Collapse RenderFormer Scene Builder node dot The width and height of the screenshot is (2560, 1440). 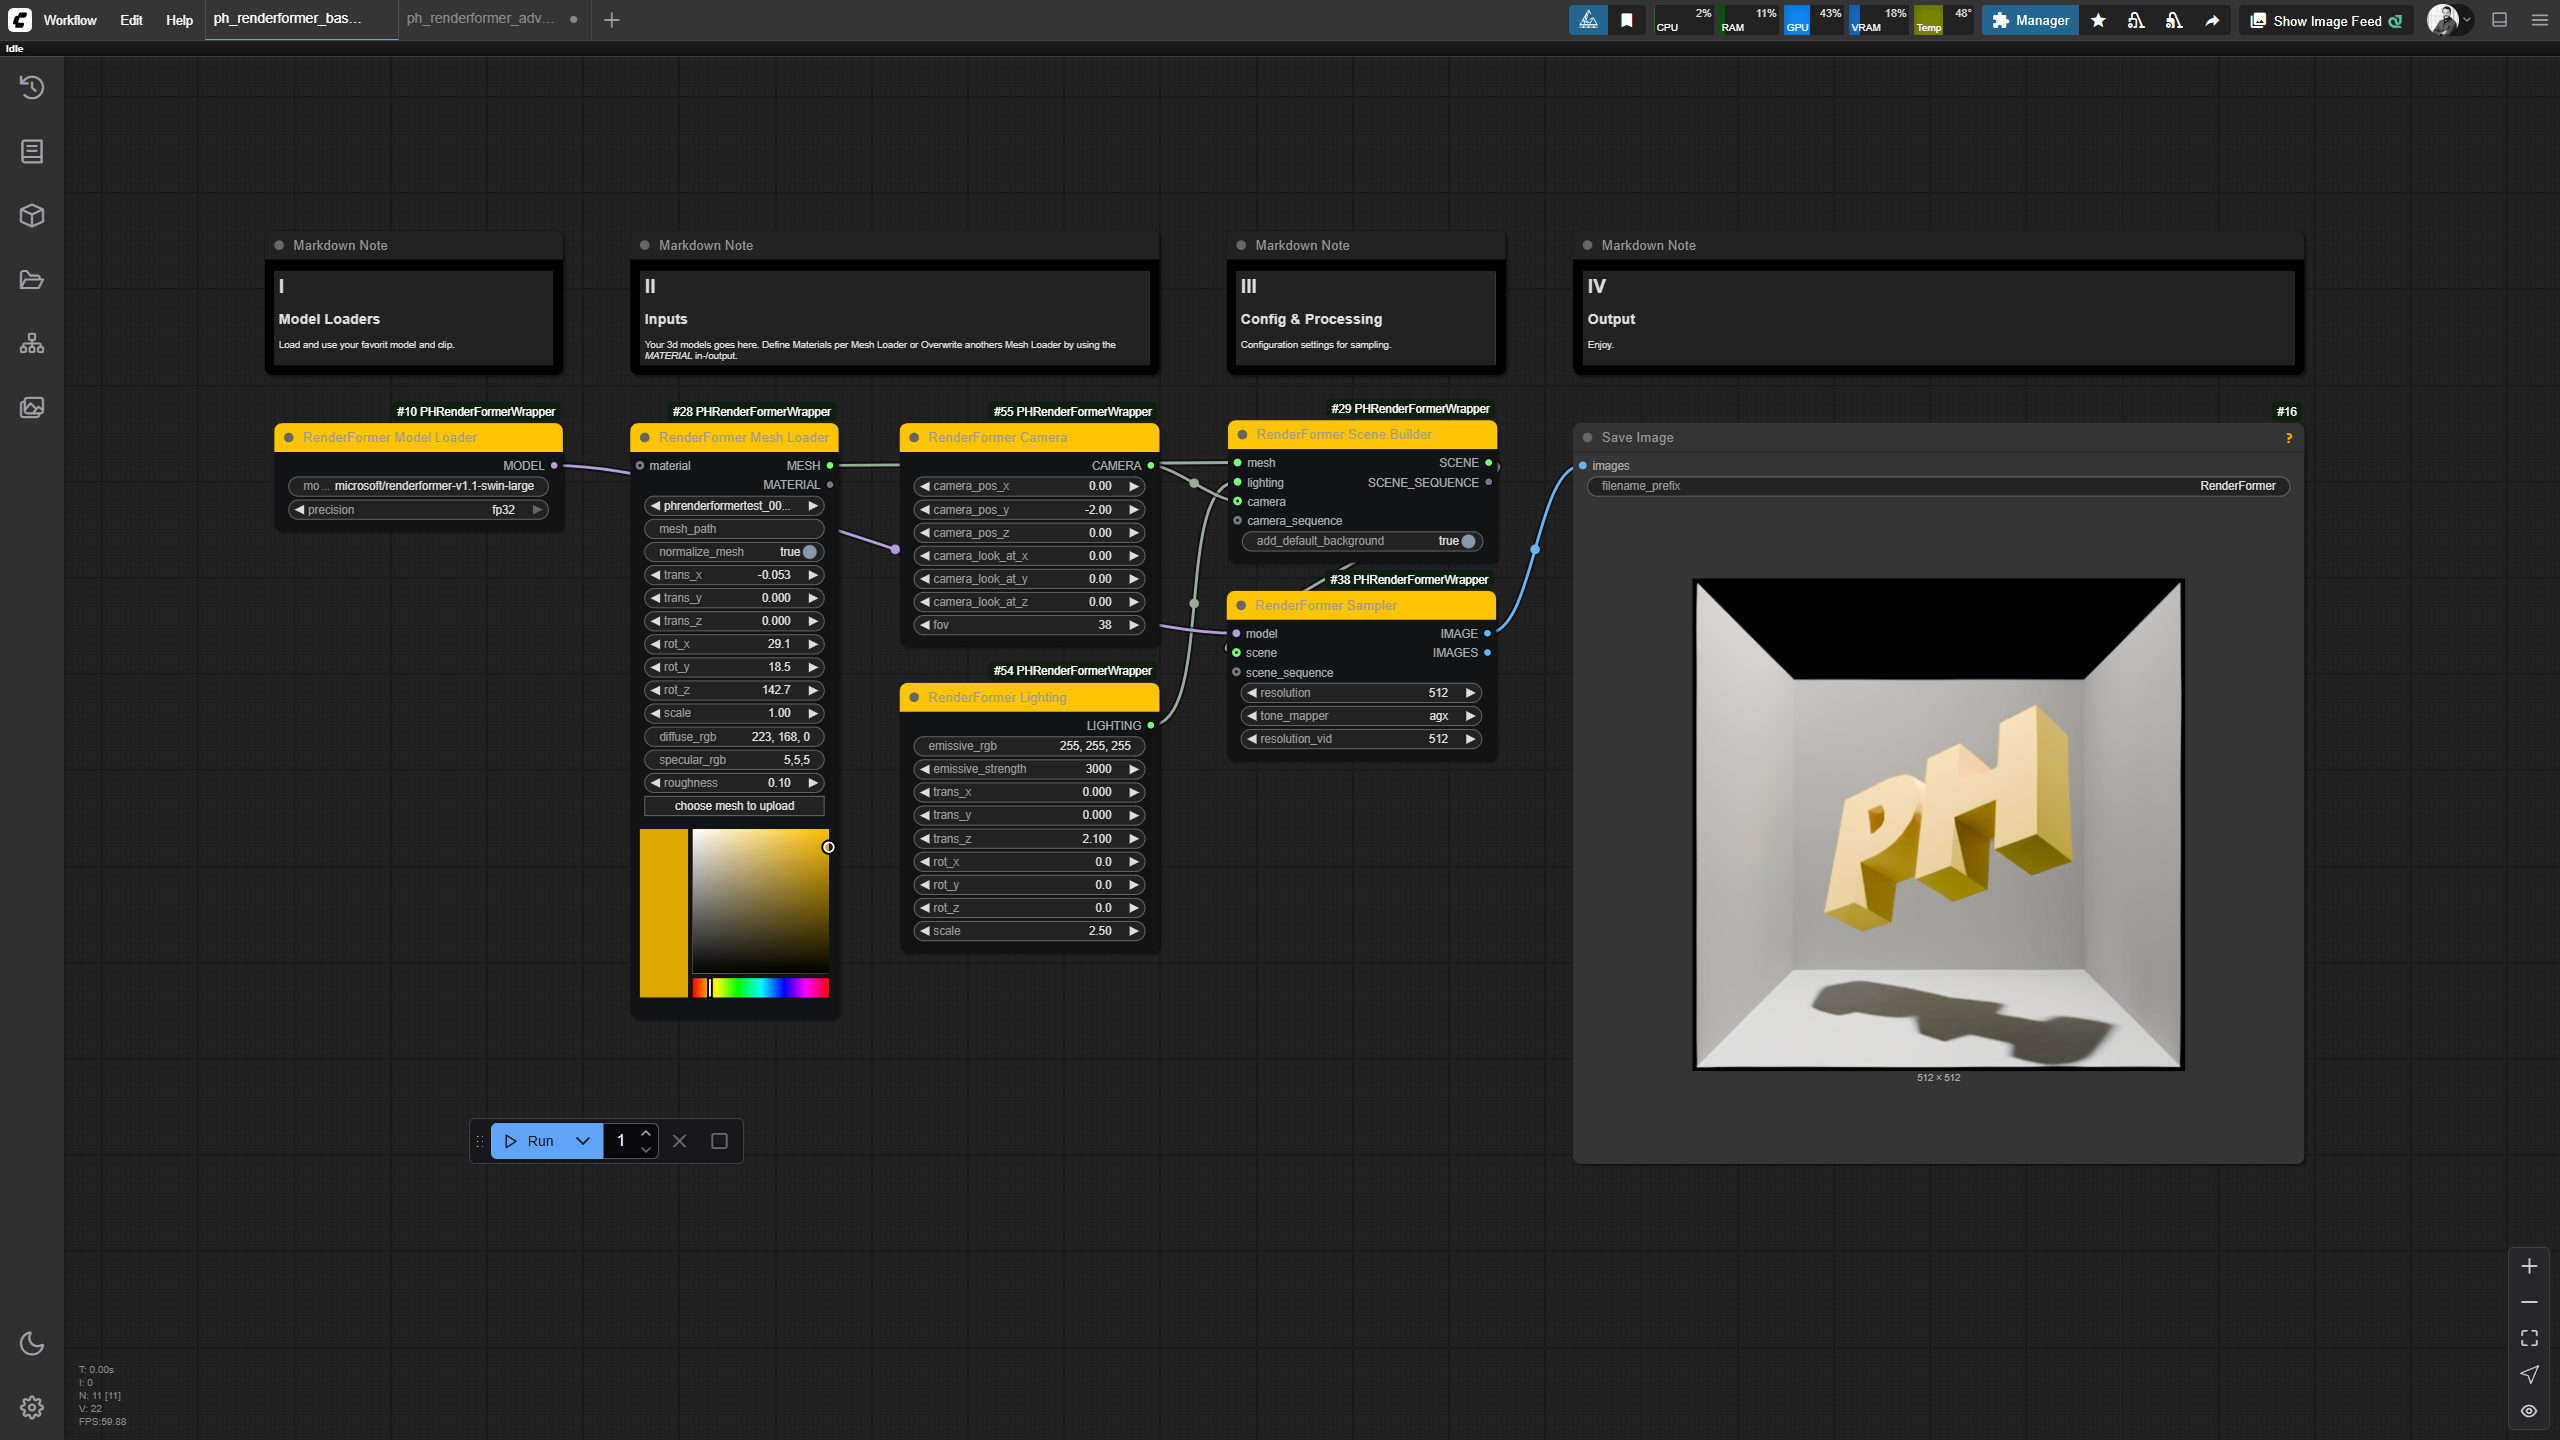[x=1242, y=435]
